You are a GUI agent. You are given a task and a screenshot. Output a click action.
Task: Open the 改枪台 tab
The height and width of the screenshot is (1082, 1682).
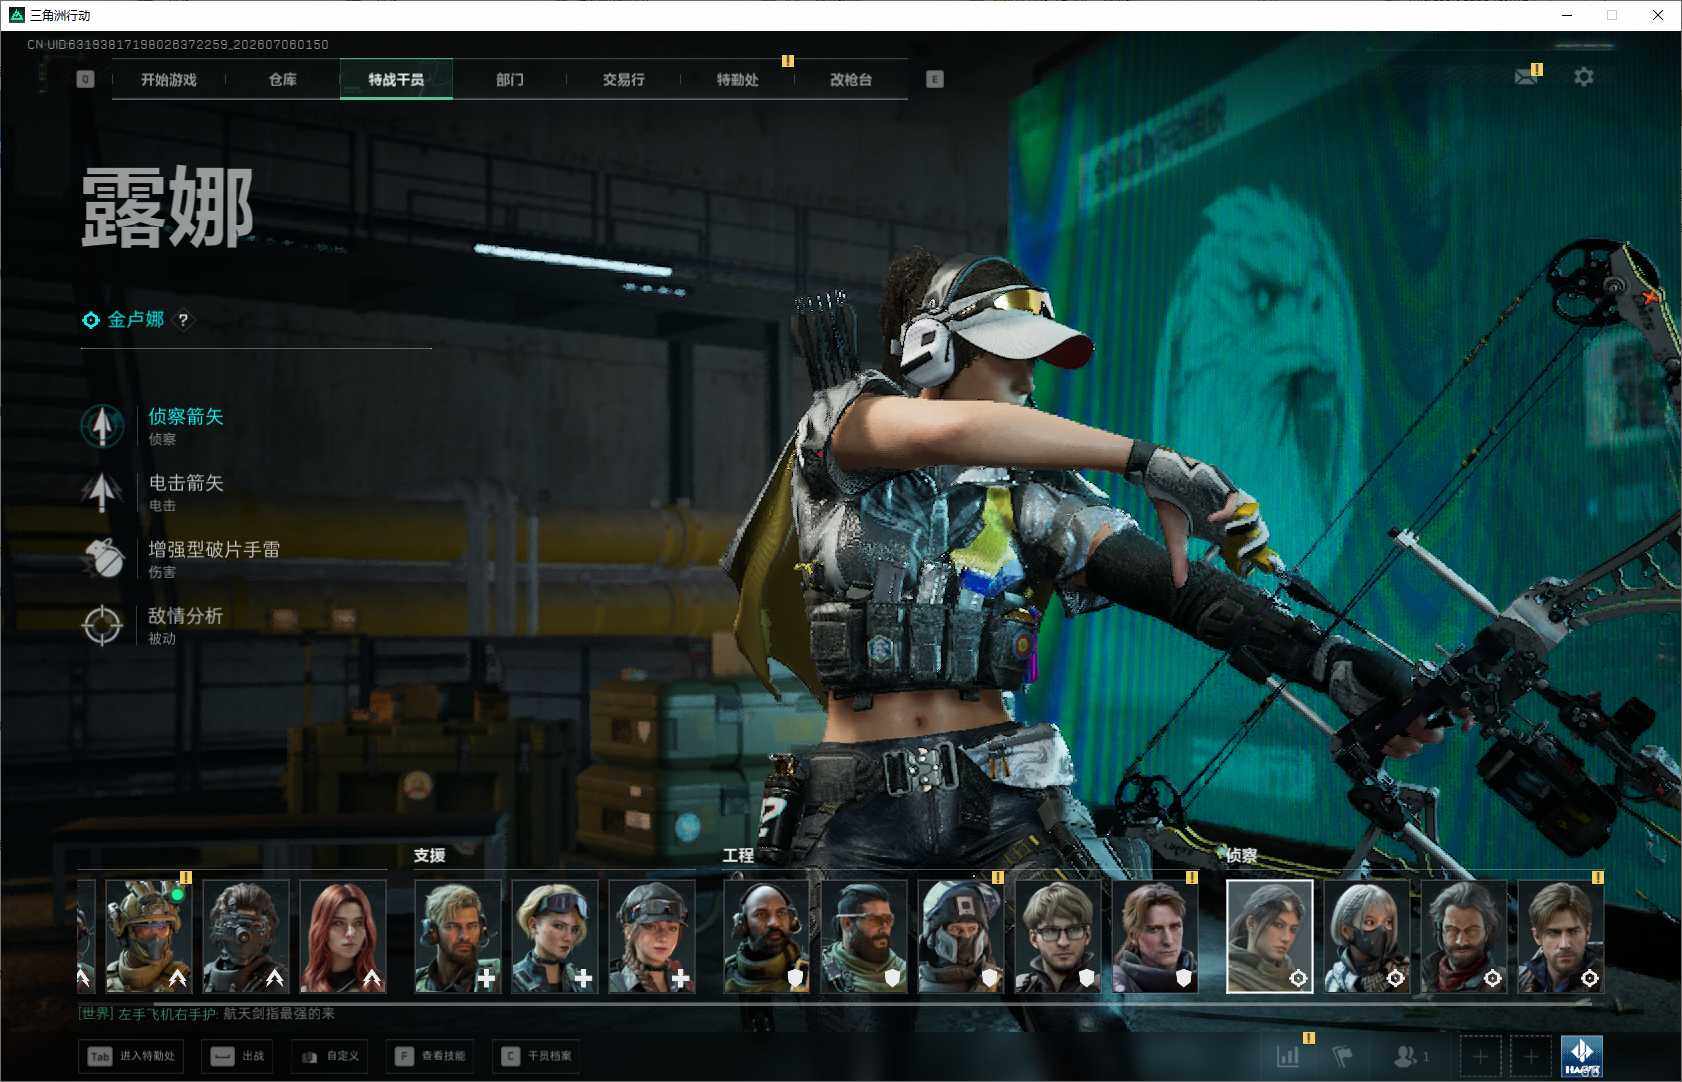[x=851, y=80]
